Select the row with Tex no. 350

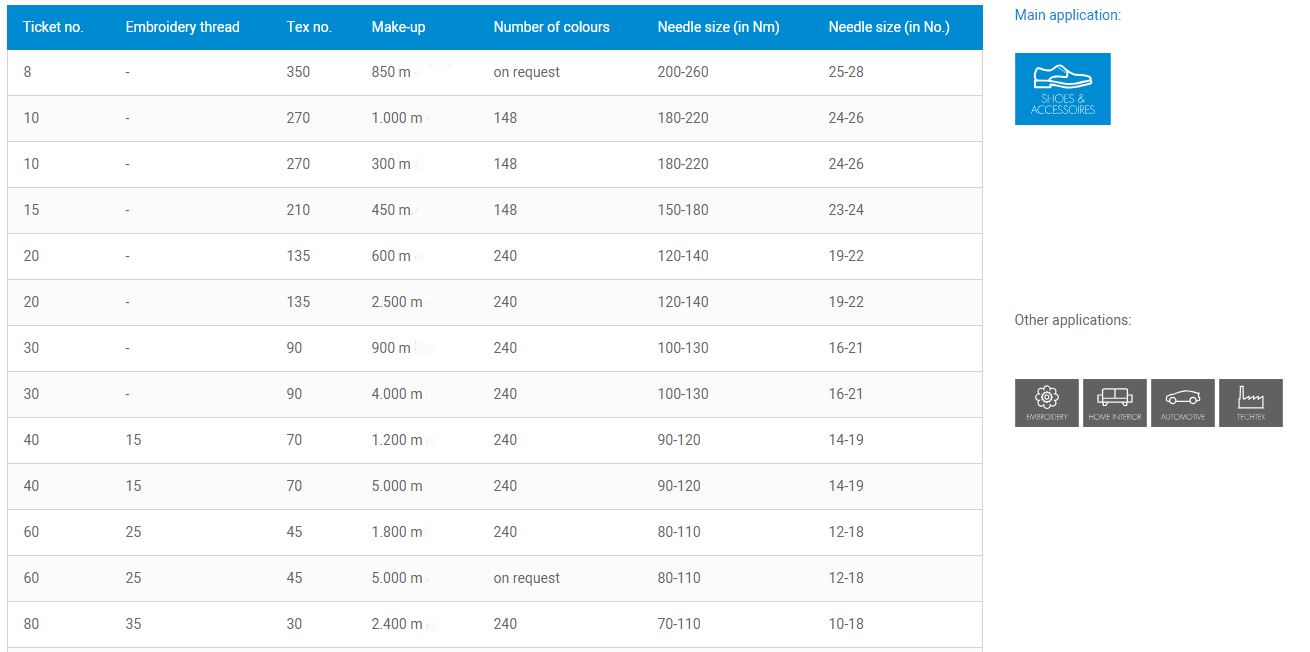click(x=495, y=72)
